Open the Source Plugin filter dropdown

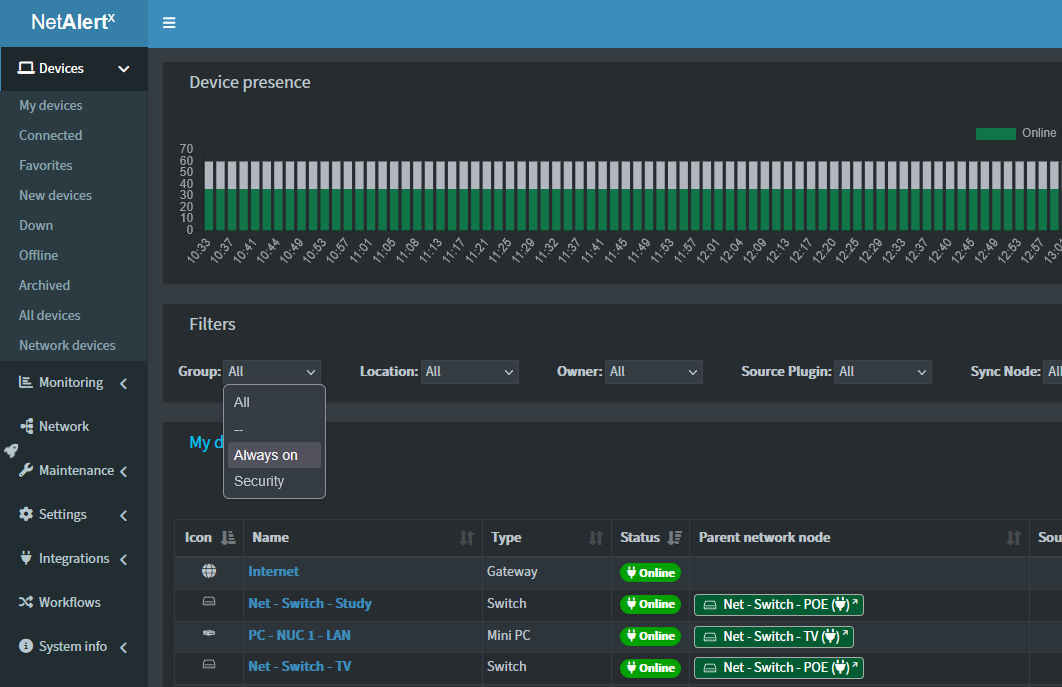pyautogui.click(x=883, y=372)
